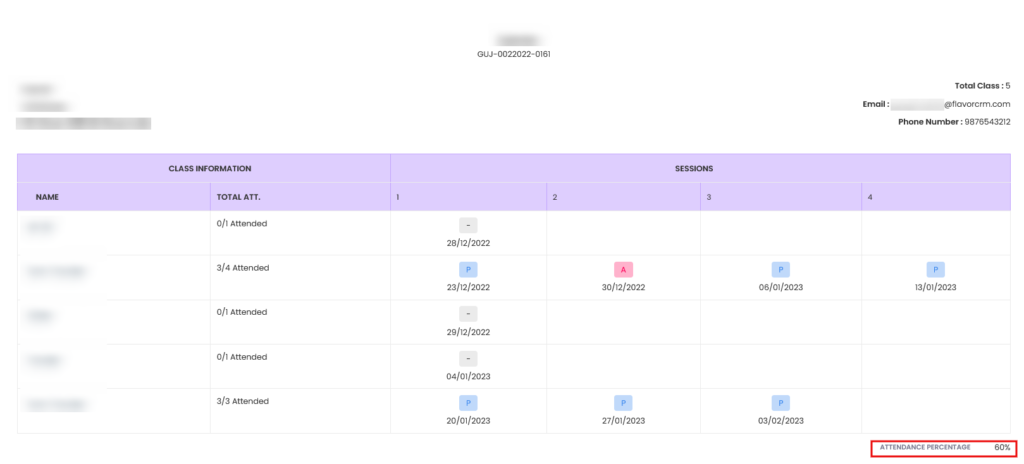Viewport: 1024px width, 464px height.
Task: Select the present badge above 13/01/2023
Action: tap(935, 269)
